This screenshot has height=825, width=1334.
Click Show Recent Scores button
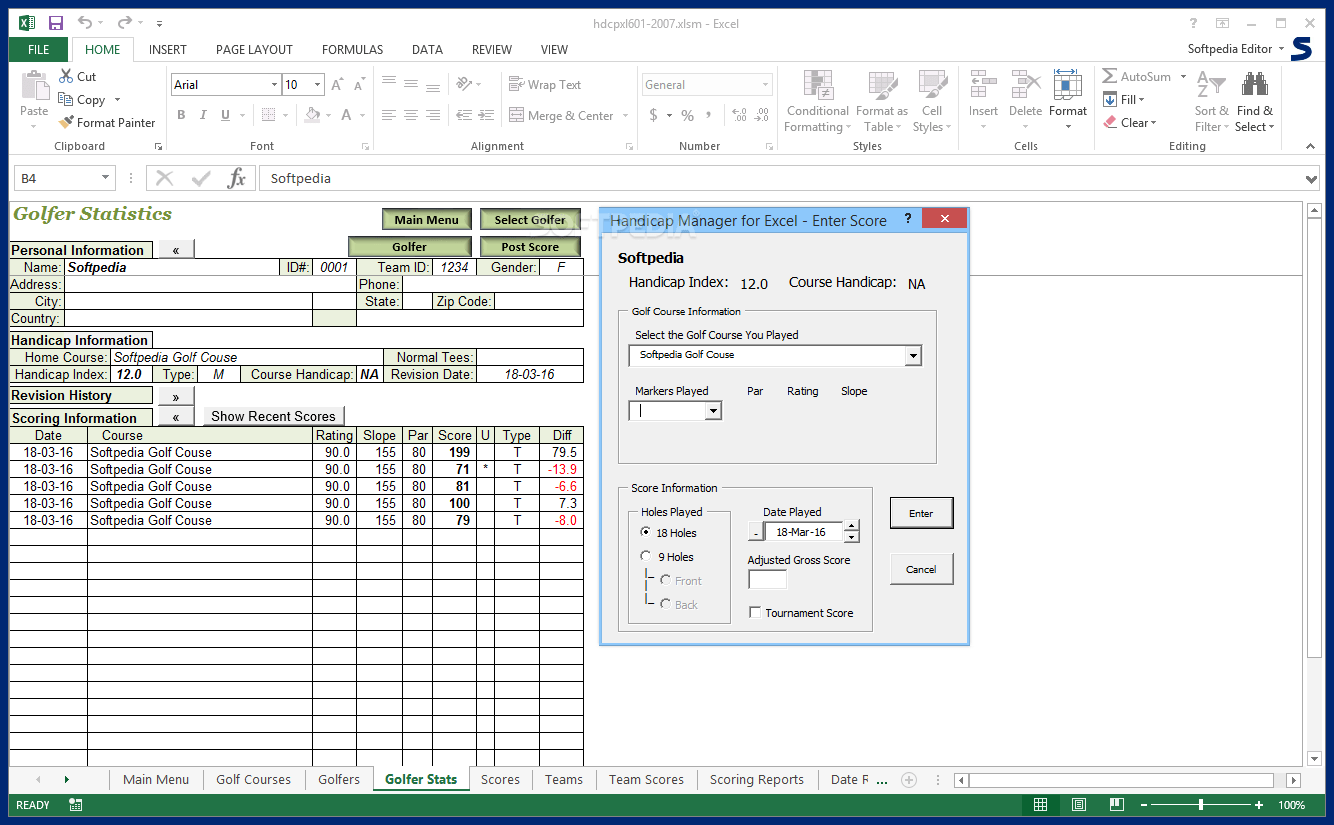pos(273,416)
